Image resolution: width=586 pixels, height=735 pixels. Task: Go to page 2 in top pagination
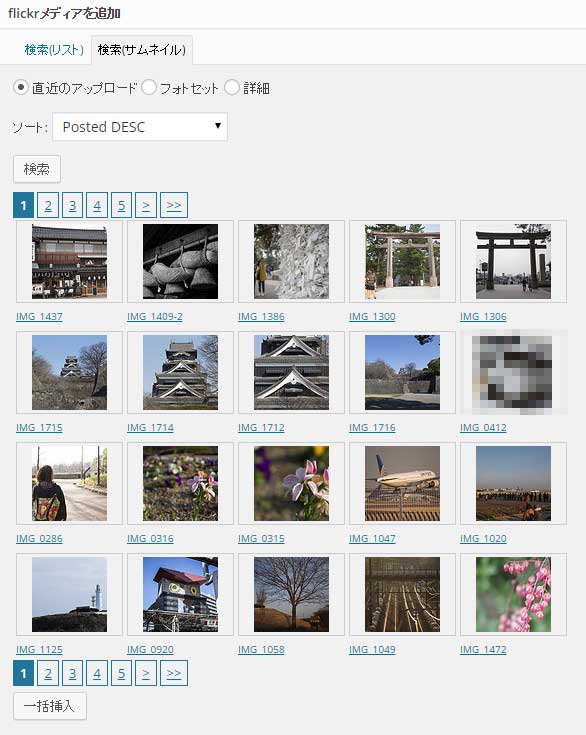coord(48,205)
